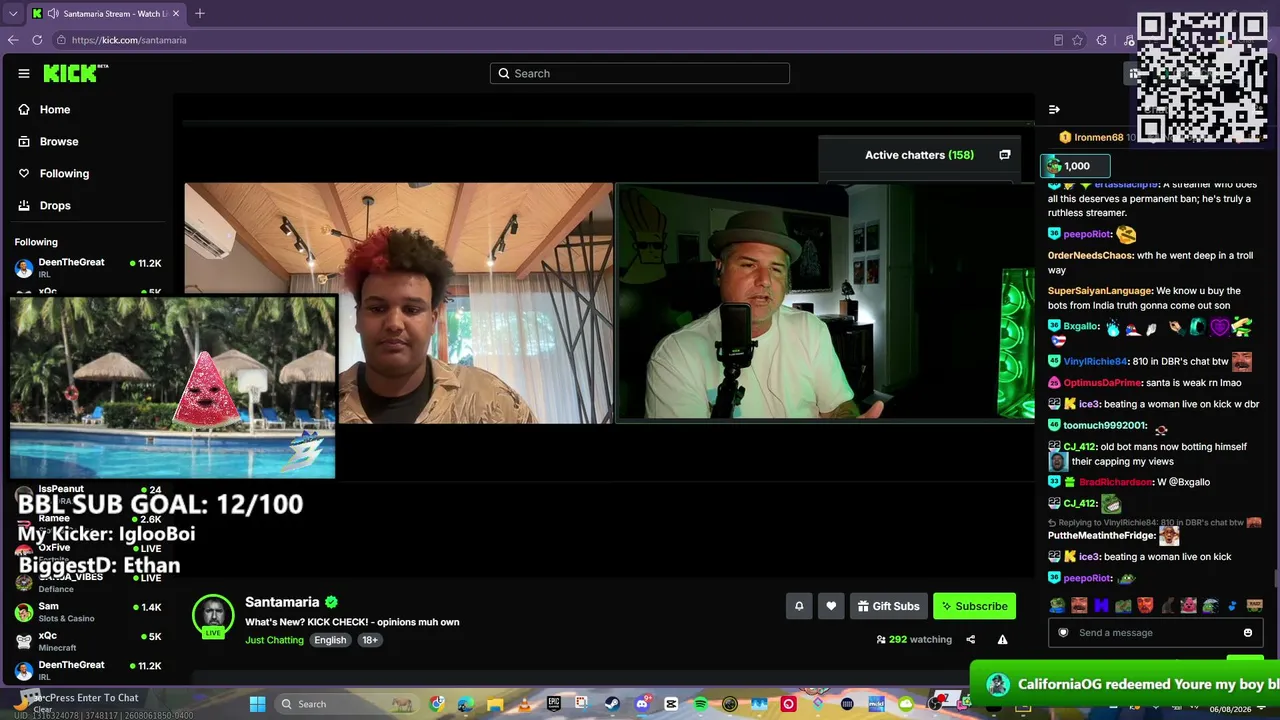
Task: Open VinylRichie84's chat username
Action: coord(1094,361)
